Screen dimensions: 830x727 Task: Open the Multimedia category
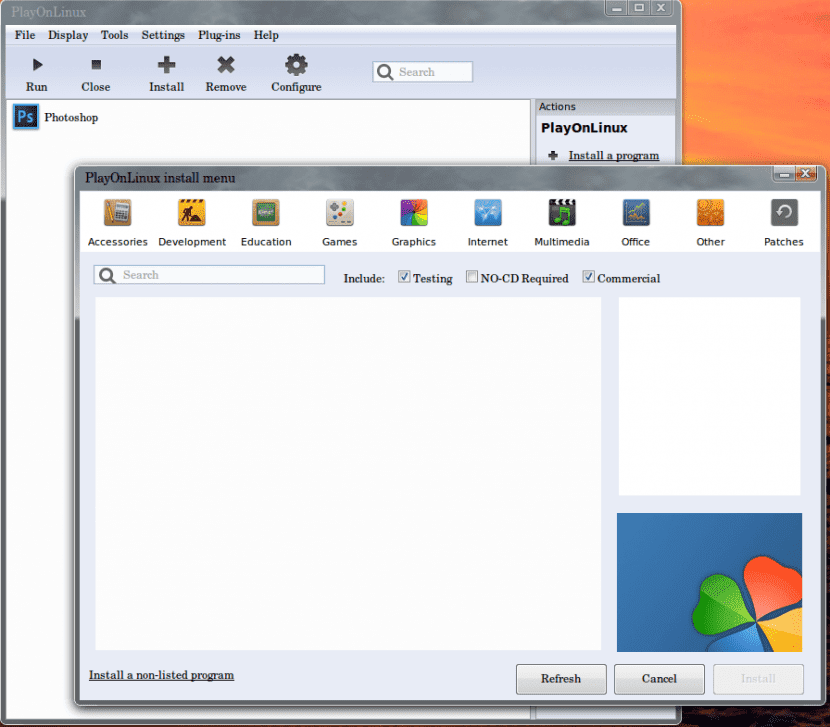click(x=562, y=223)
